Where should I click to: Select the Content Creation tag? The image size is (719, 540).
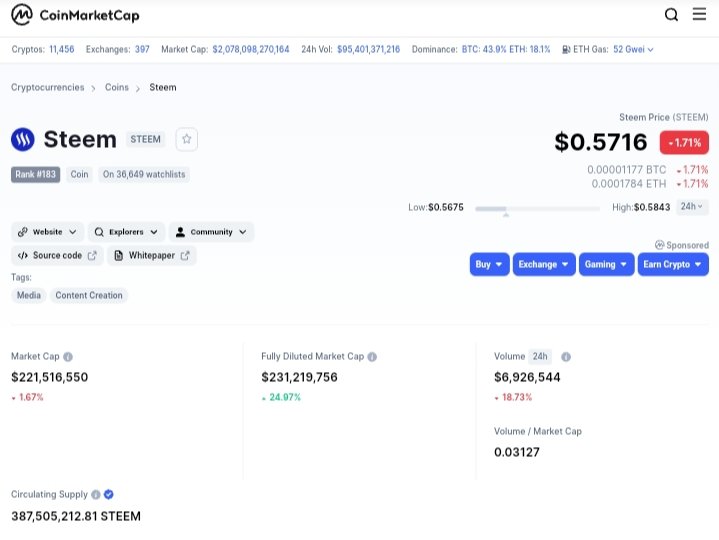coord(89,295)
